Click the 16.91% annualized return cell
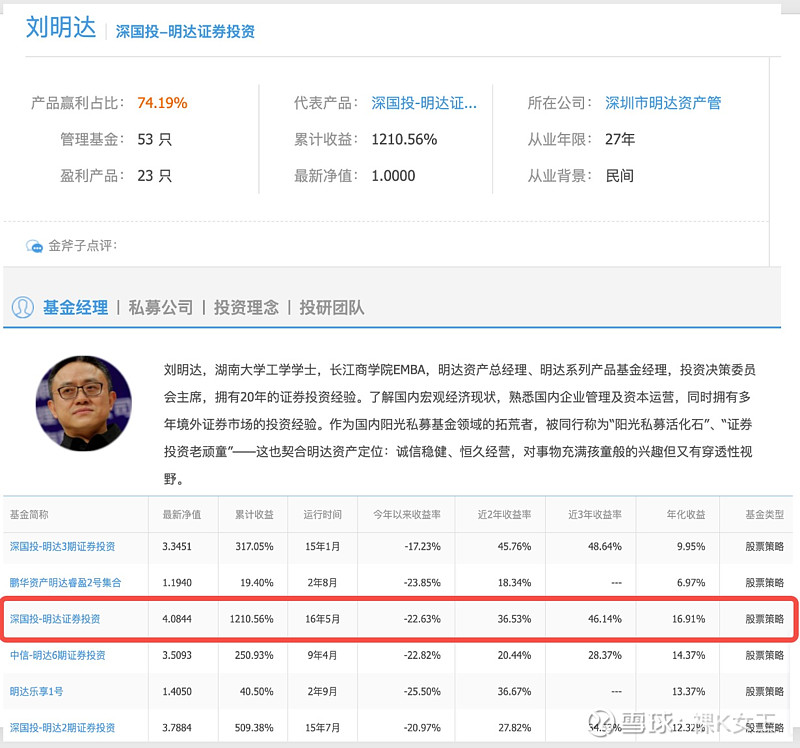The width and height of the screenshot is (800, 748). pyautogui.click(x=689, y=619)
